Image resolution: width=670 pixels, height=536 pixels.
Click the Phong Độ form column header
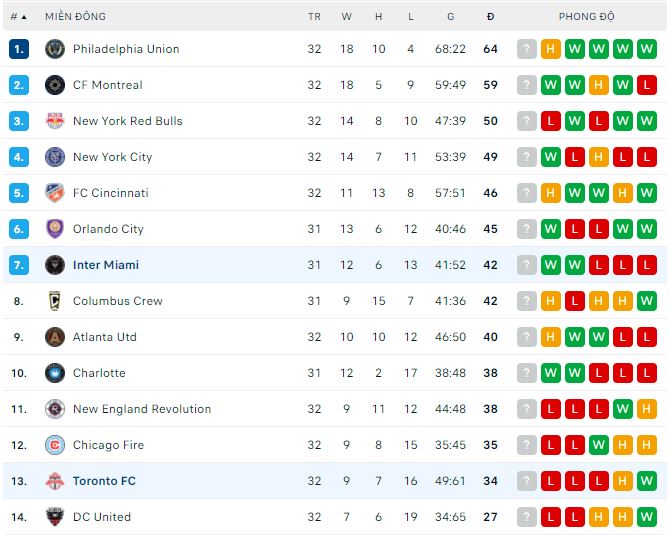tap(587, 17)
